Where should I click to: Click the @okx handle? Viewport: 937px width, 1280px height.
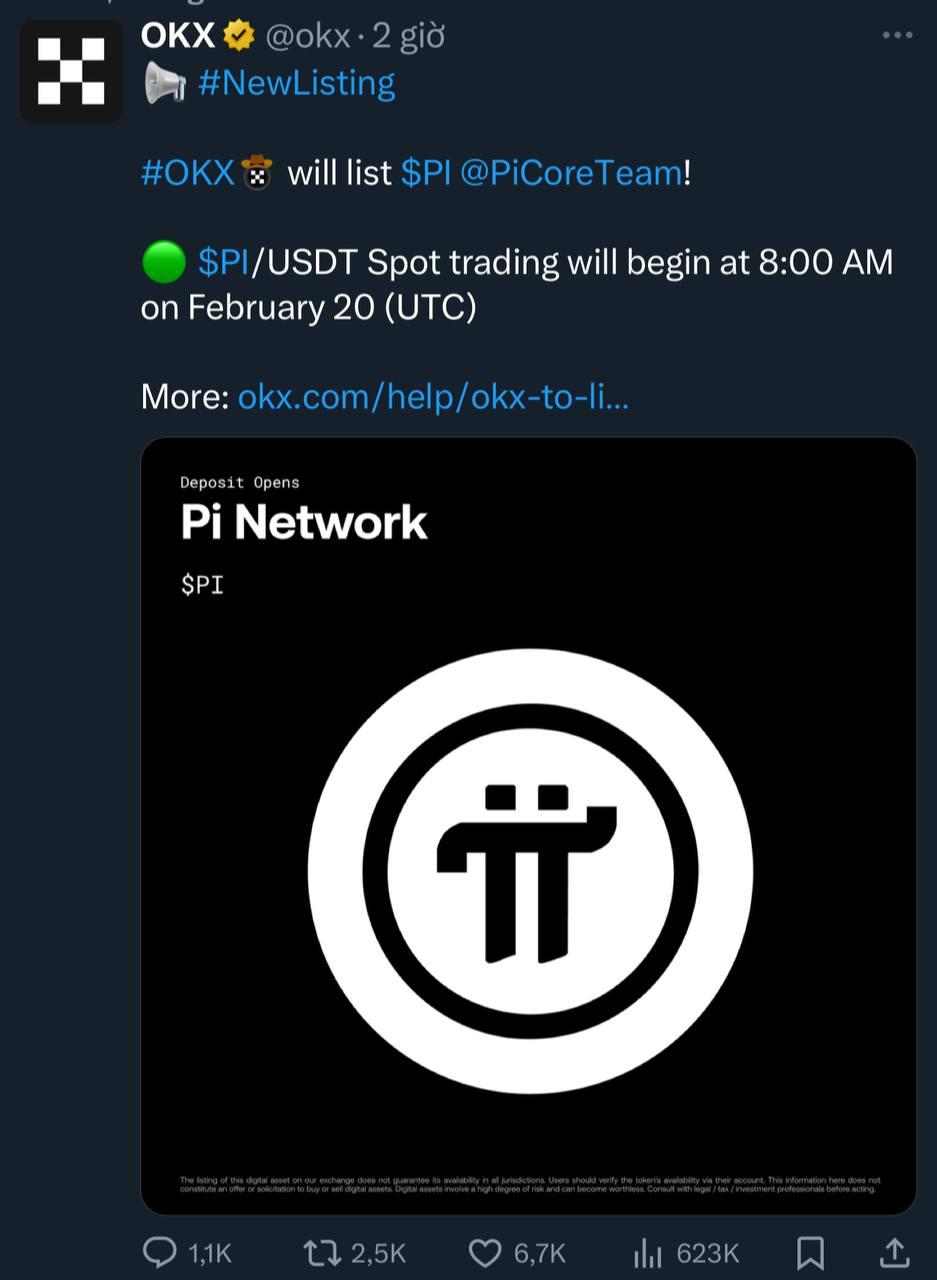[308, 37]
